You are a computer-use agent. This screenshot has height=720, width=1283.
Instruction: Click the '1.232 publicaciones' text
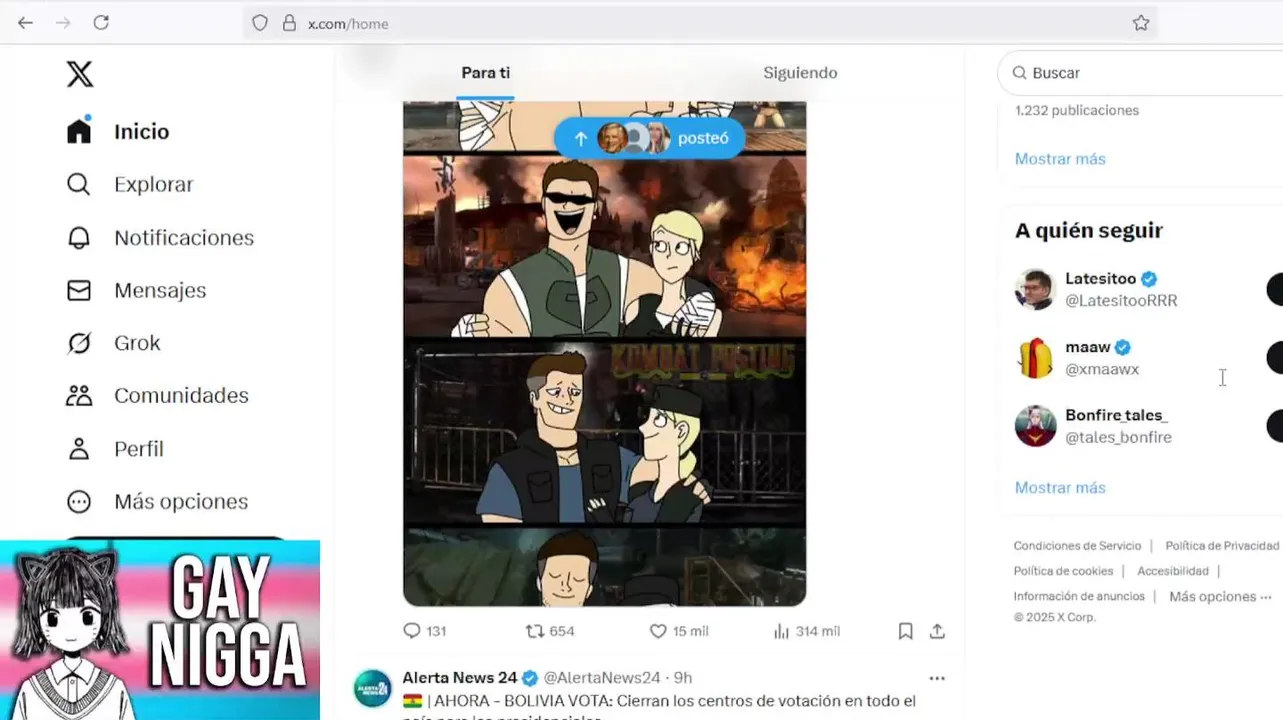1077,111
